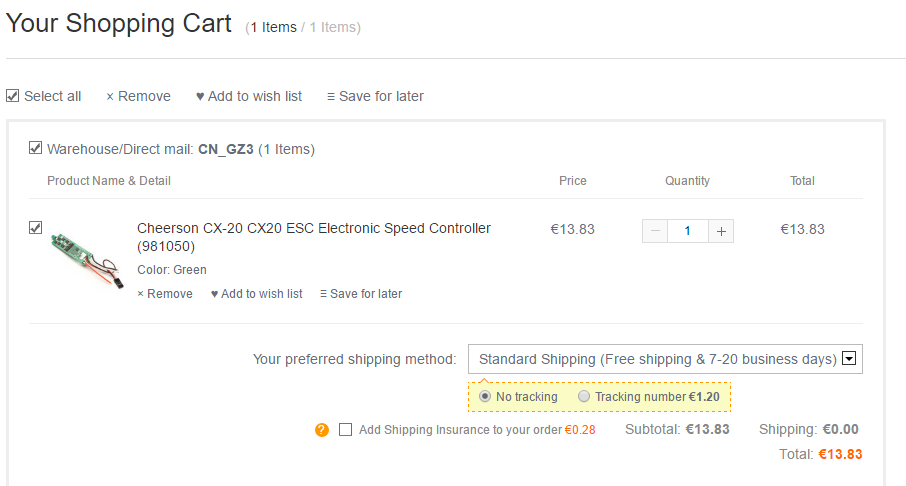Screen dimensions: 906x486
Task: Uncheck the Cheerson ESC product checkbox
Action: click(36, 228)
